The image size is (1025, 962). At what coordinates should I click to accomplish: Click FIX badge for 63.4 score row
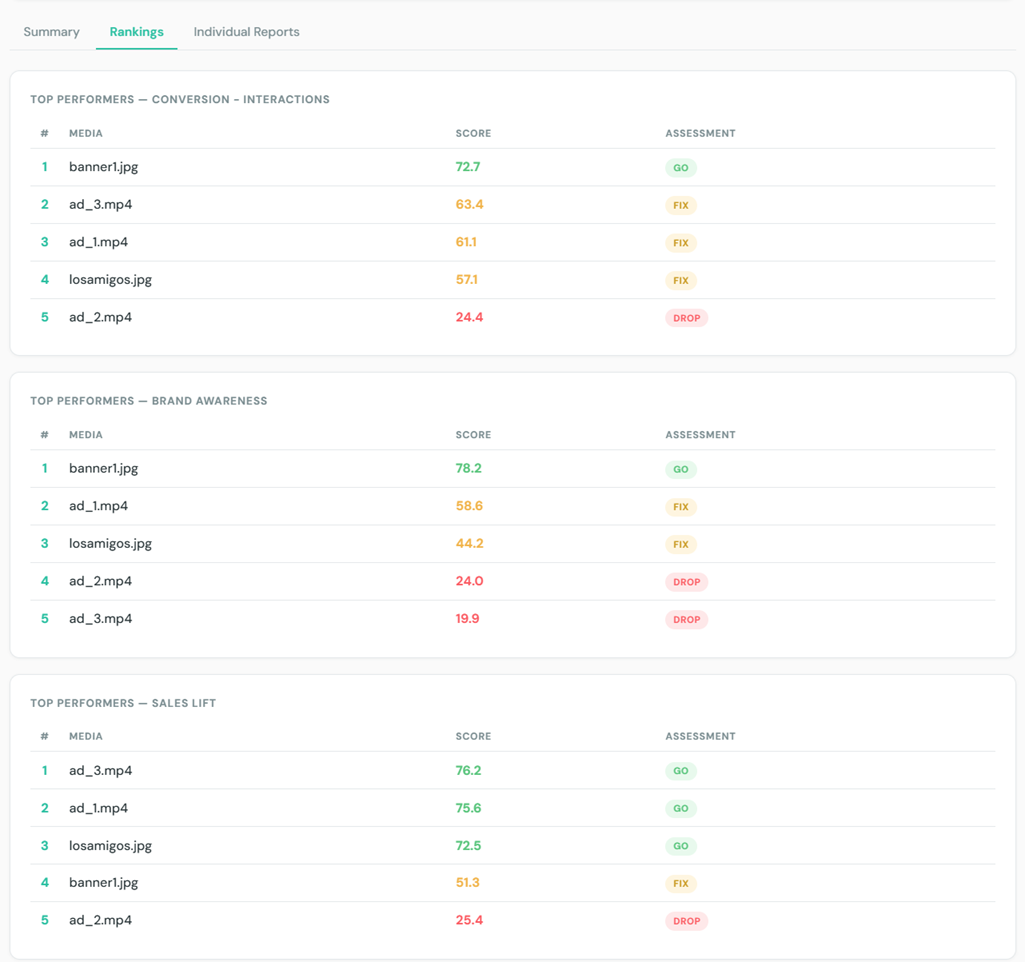coord(681,205)
